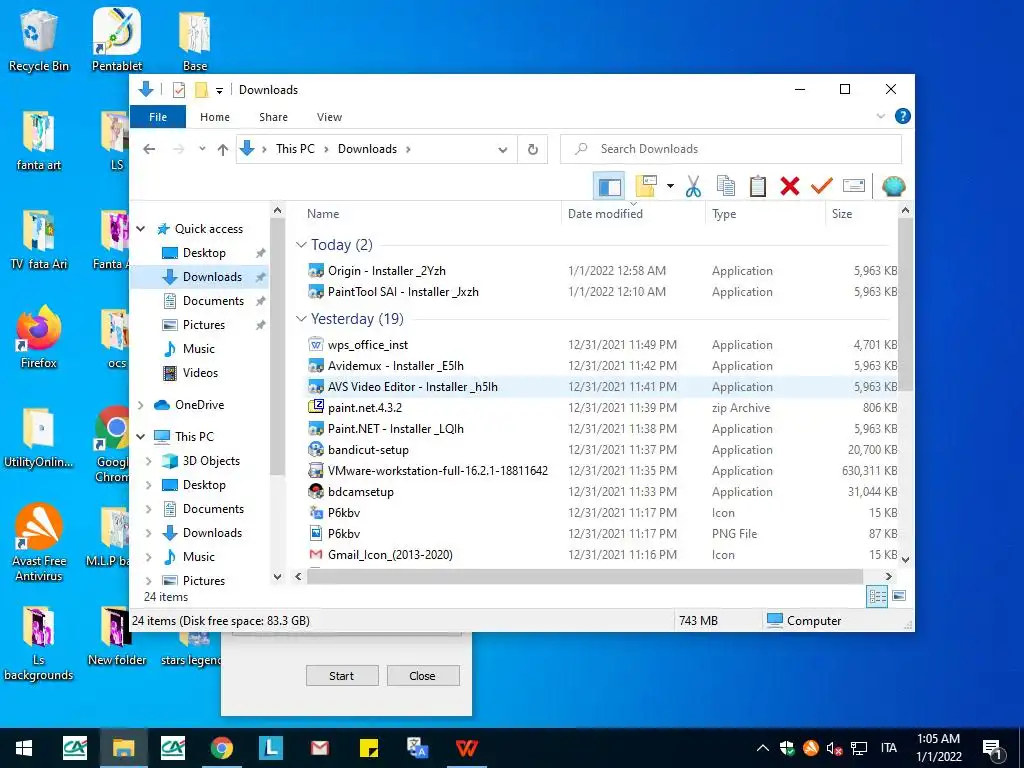Switch to large thumbnails view icon
Viewport: 1024px width, 768px height.
click(x=899, y=596)
